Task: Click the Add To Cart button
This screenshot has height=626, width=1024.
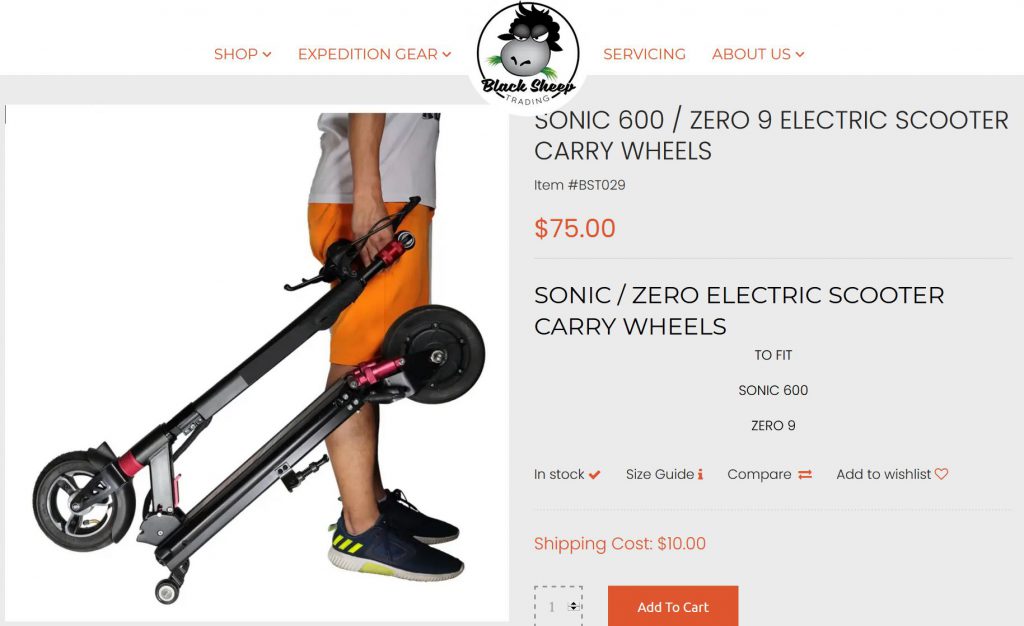Action: [x=673, y=606]
